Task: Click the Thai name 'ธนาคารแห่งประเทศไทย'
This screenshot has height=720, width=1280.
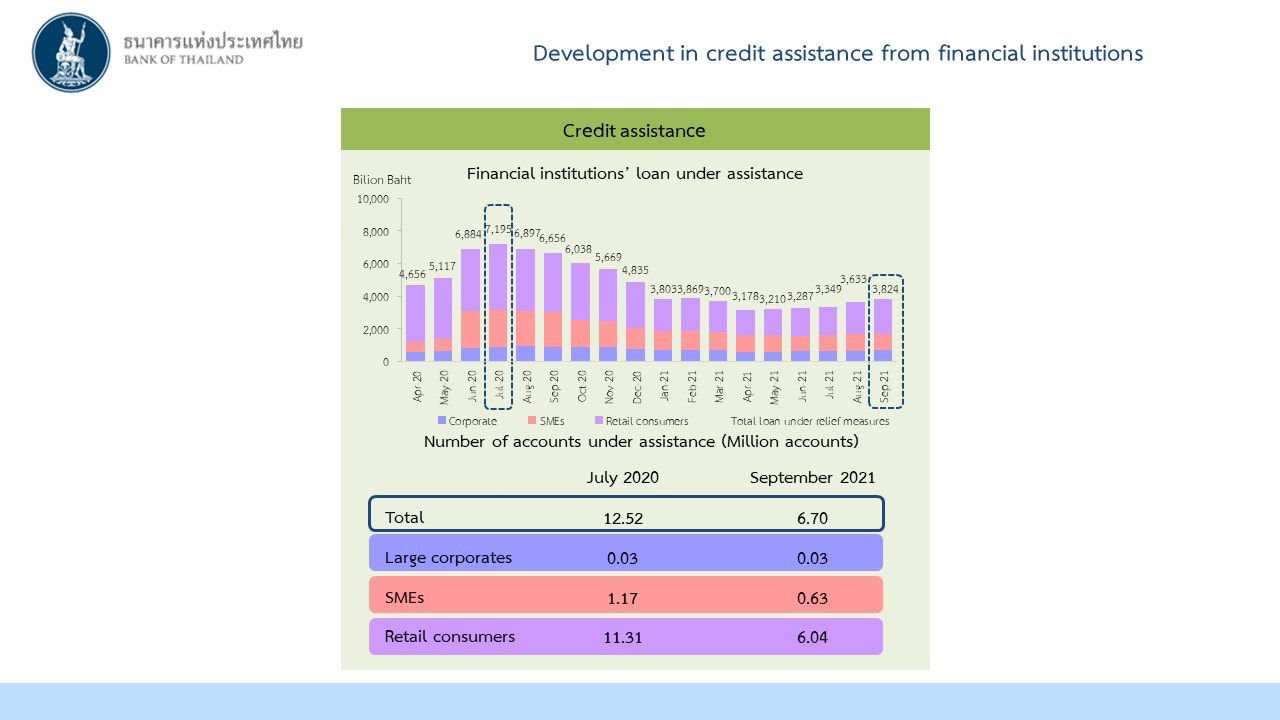Action: click(x=212, y=41)
